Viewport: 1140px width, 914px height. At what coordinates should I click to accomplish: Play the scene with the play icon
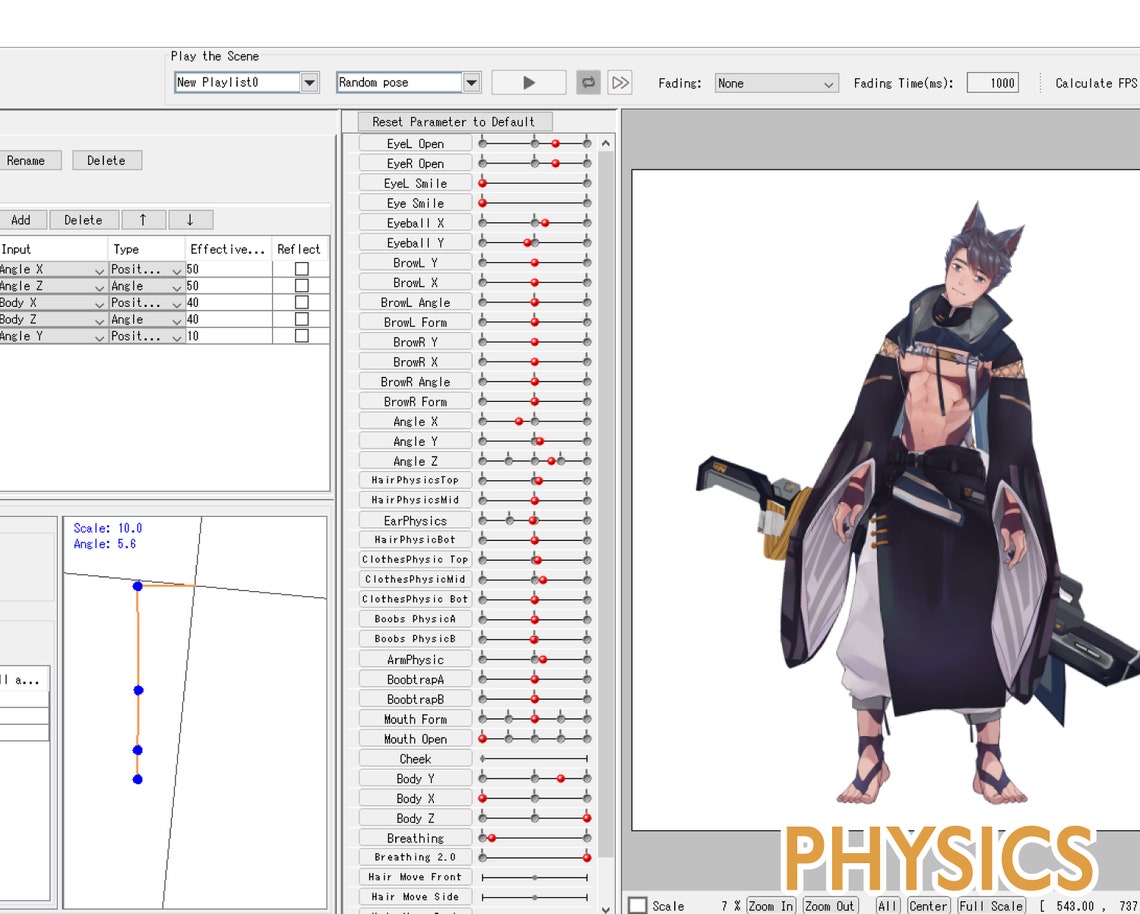[x=528, y=82]
